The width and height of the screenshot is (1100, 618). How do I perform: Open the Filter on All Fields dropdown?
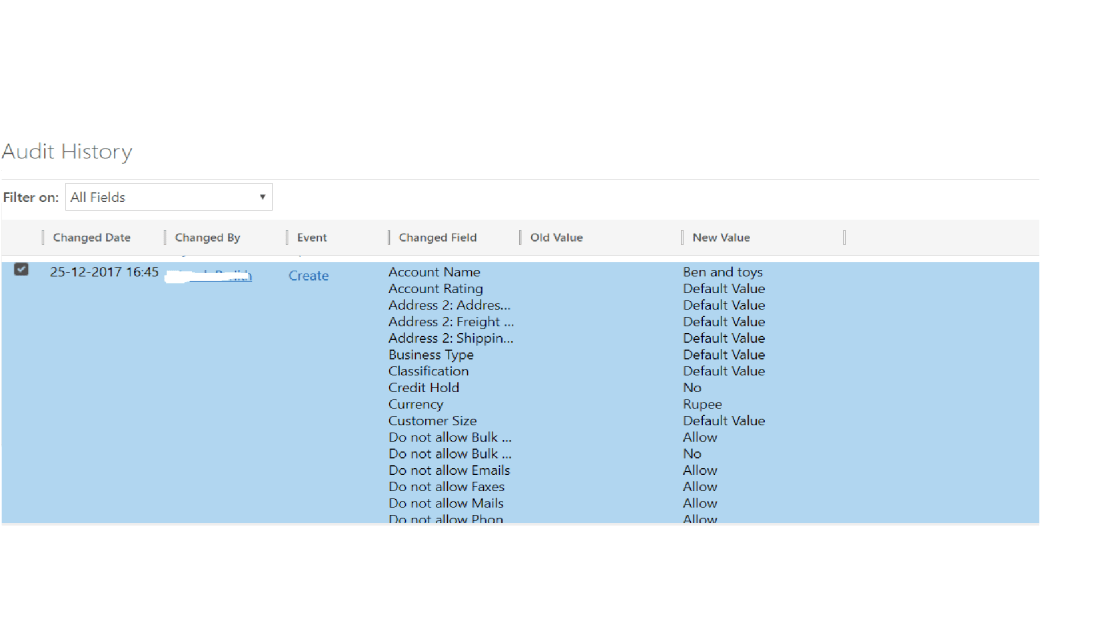coord(168,197)
